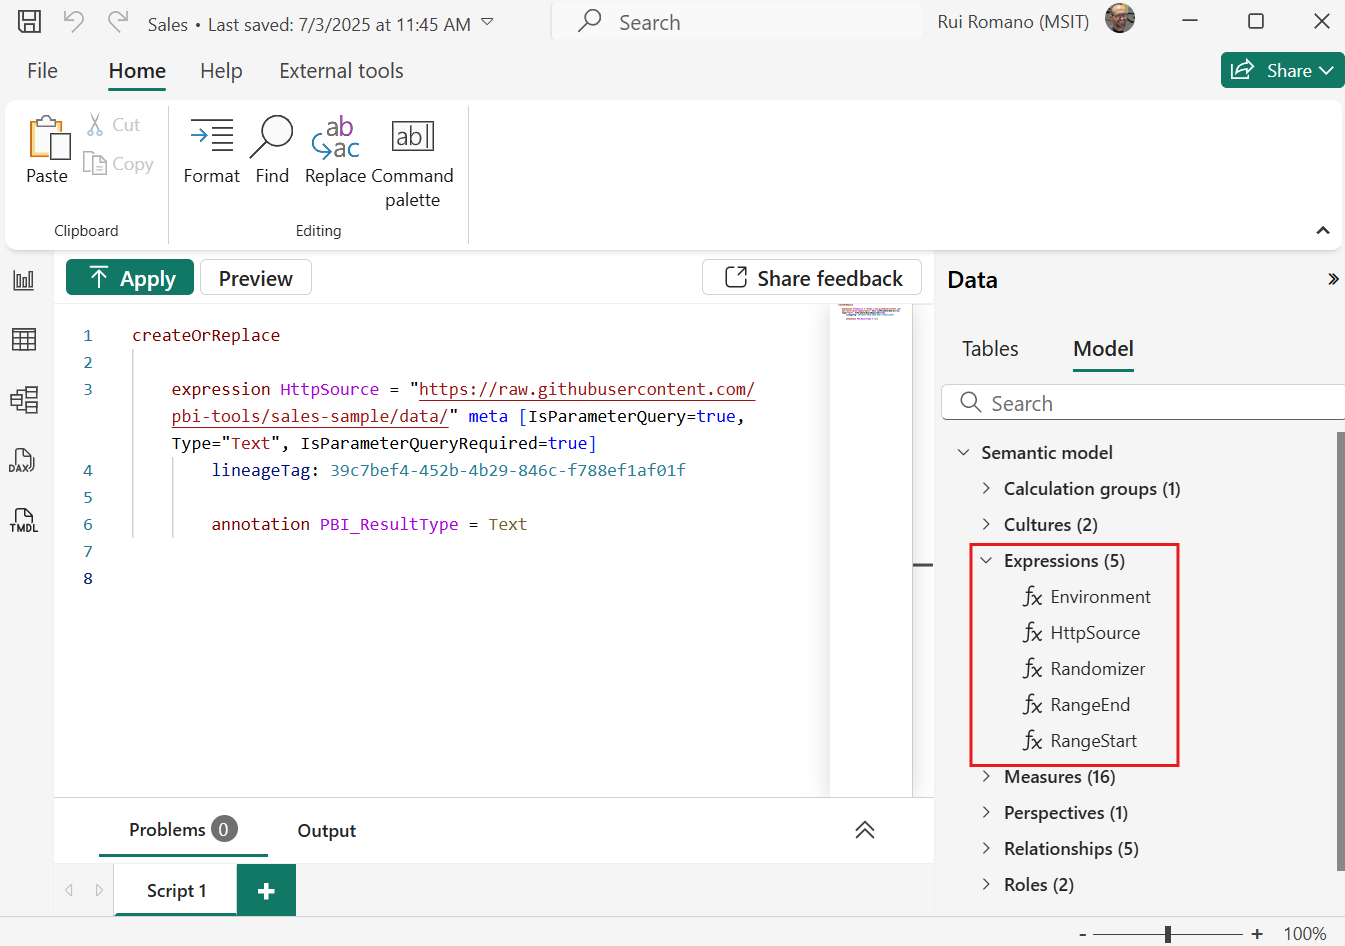The width and height of the screenshot is (1345, 946).
Task: Open the DAX query view icon
Action: (x=22, y=460)
